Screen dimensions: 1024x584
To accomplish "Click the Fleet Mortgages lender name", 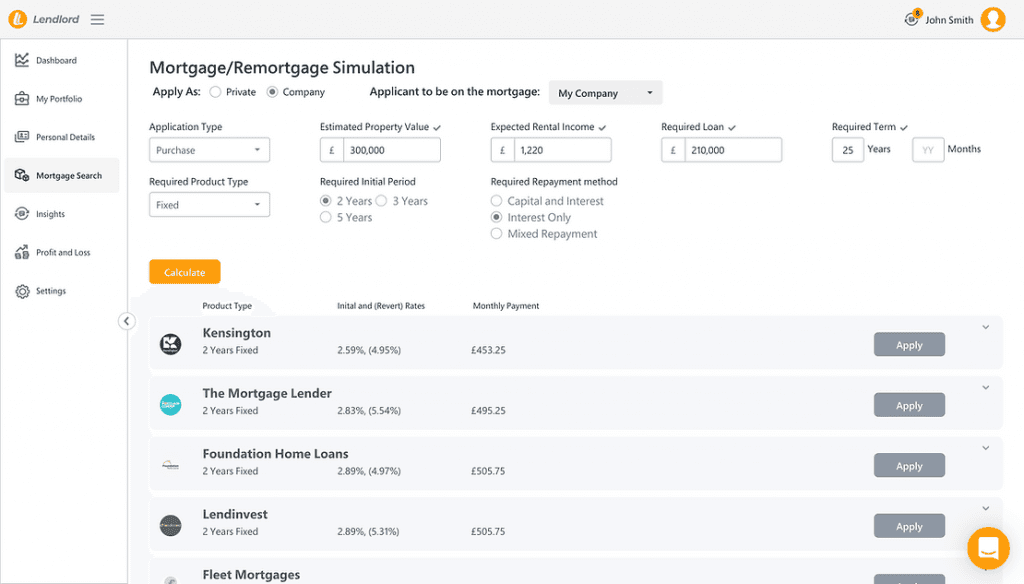I will [251, 574].
